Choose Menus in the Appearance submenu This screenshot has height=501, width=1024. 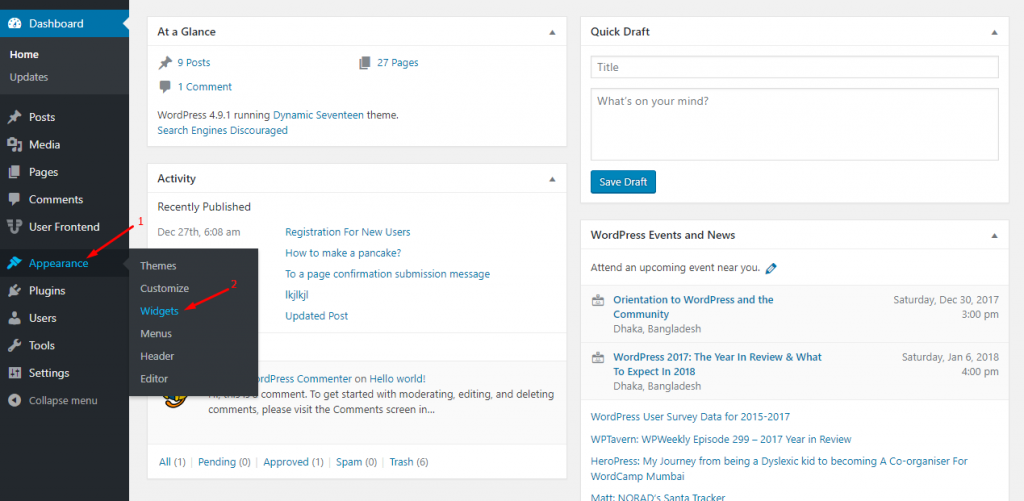pos(156,334)
